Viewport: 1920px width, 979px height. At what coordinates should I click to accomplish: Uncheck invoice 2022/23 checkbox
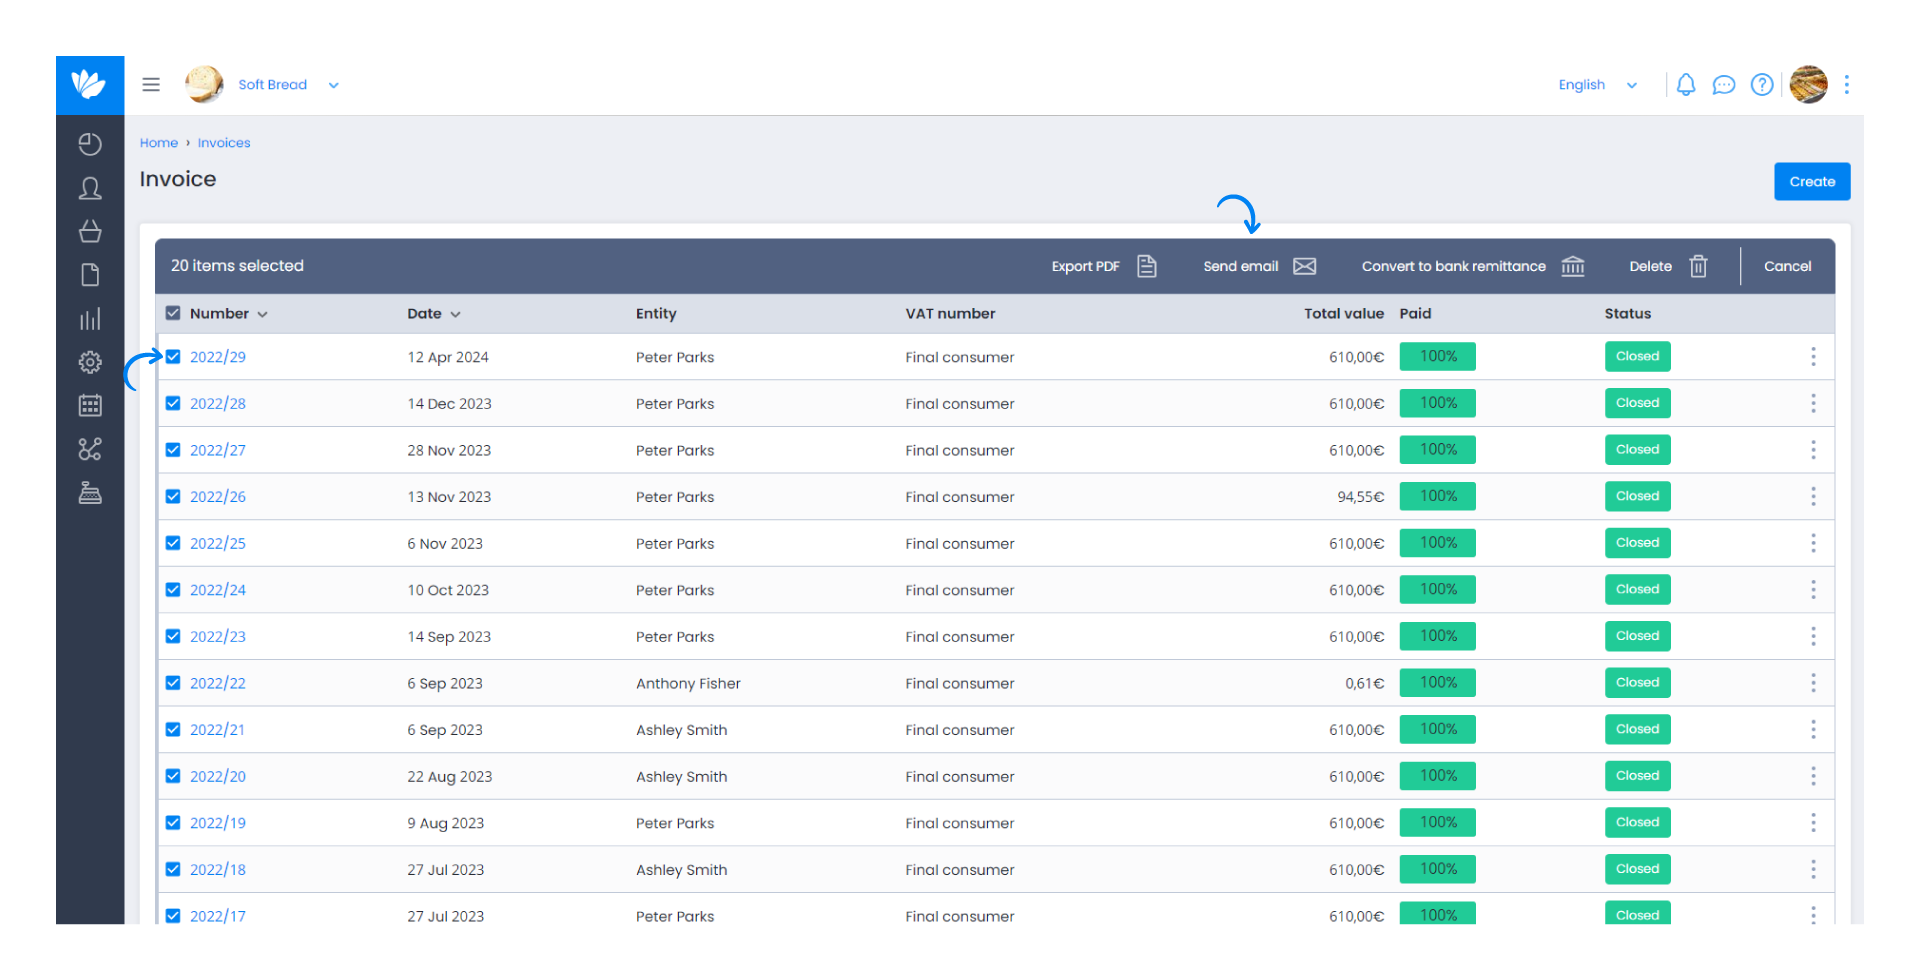click(x=173, y=636)
